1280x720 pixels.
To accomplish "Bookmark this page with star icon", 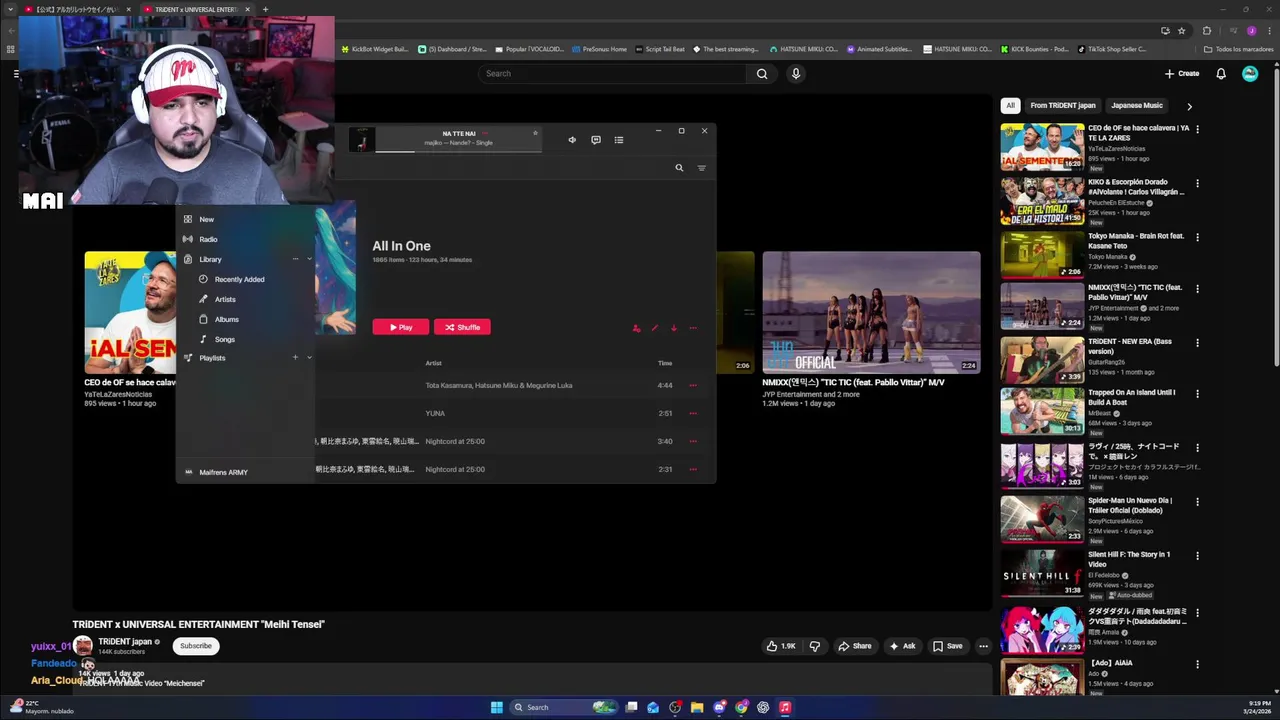I will tap(1181, 31).
